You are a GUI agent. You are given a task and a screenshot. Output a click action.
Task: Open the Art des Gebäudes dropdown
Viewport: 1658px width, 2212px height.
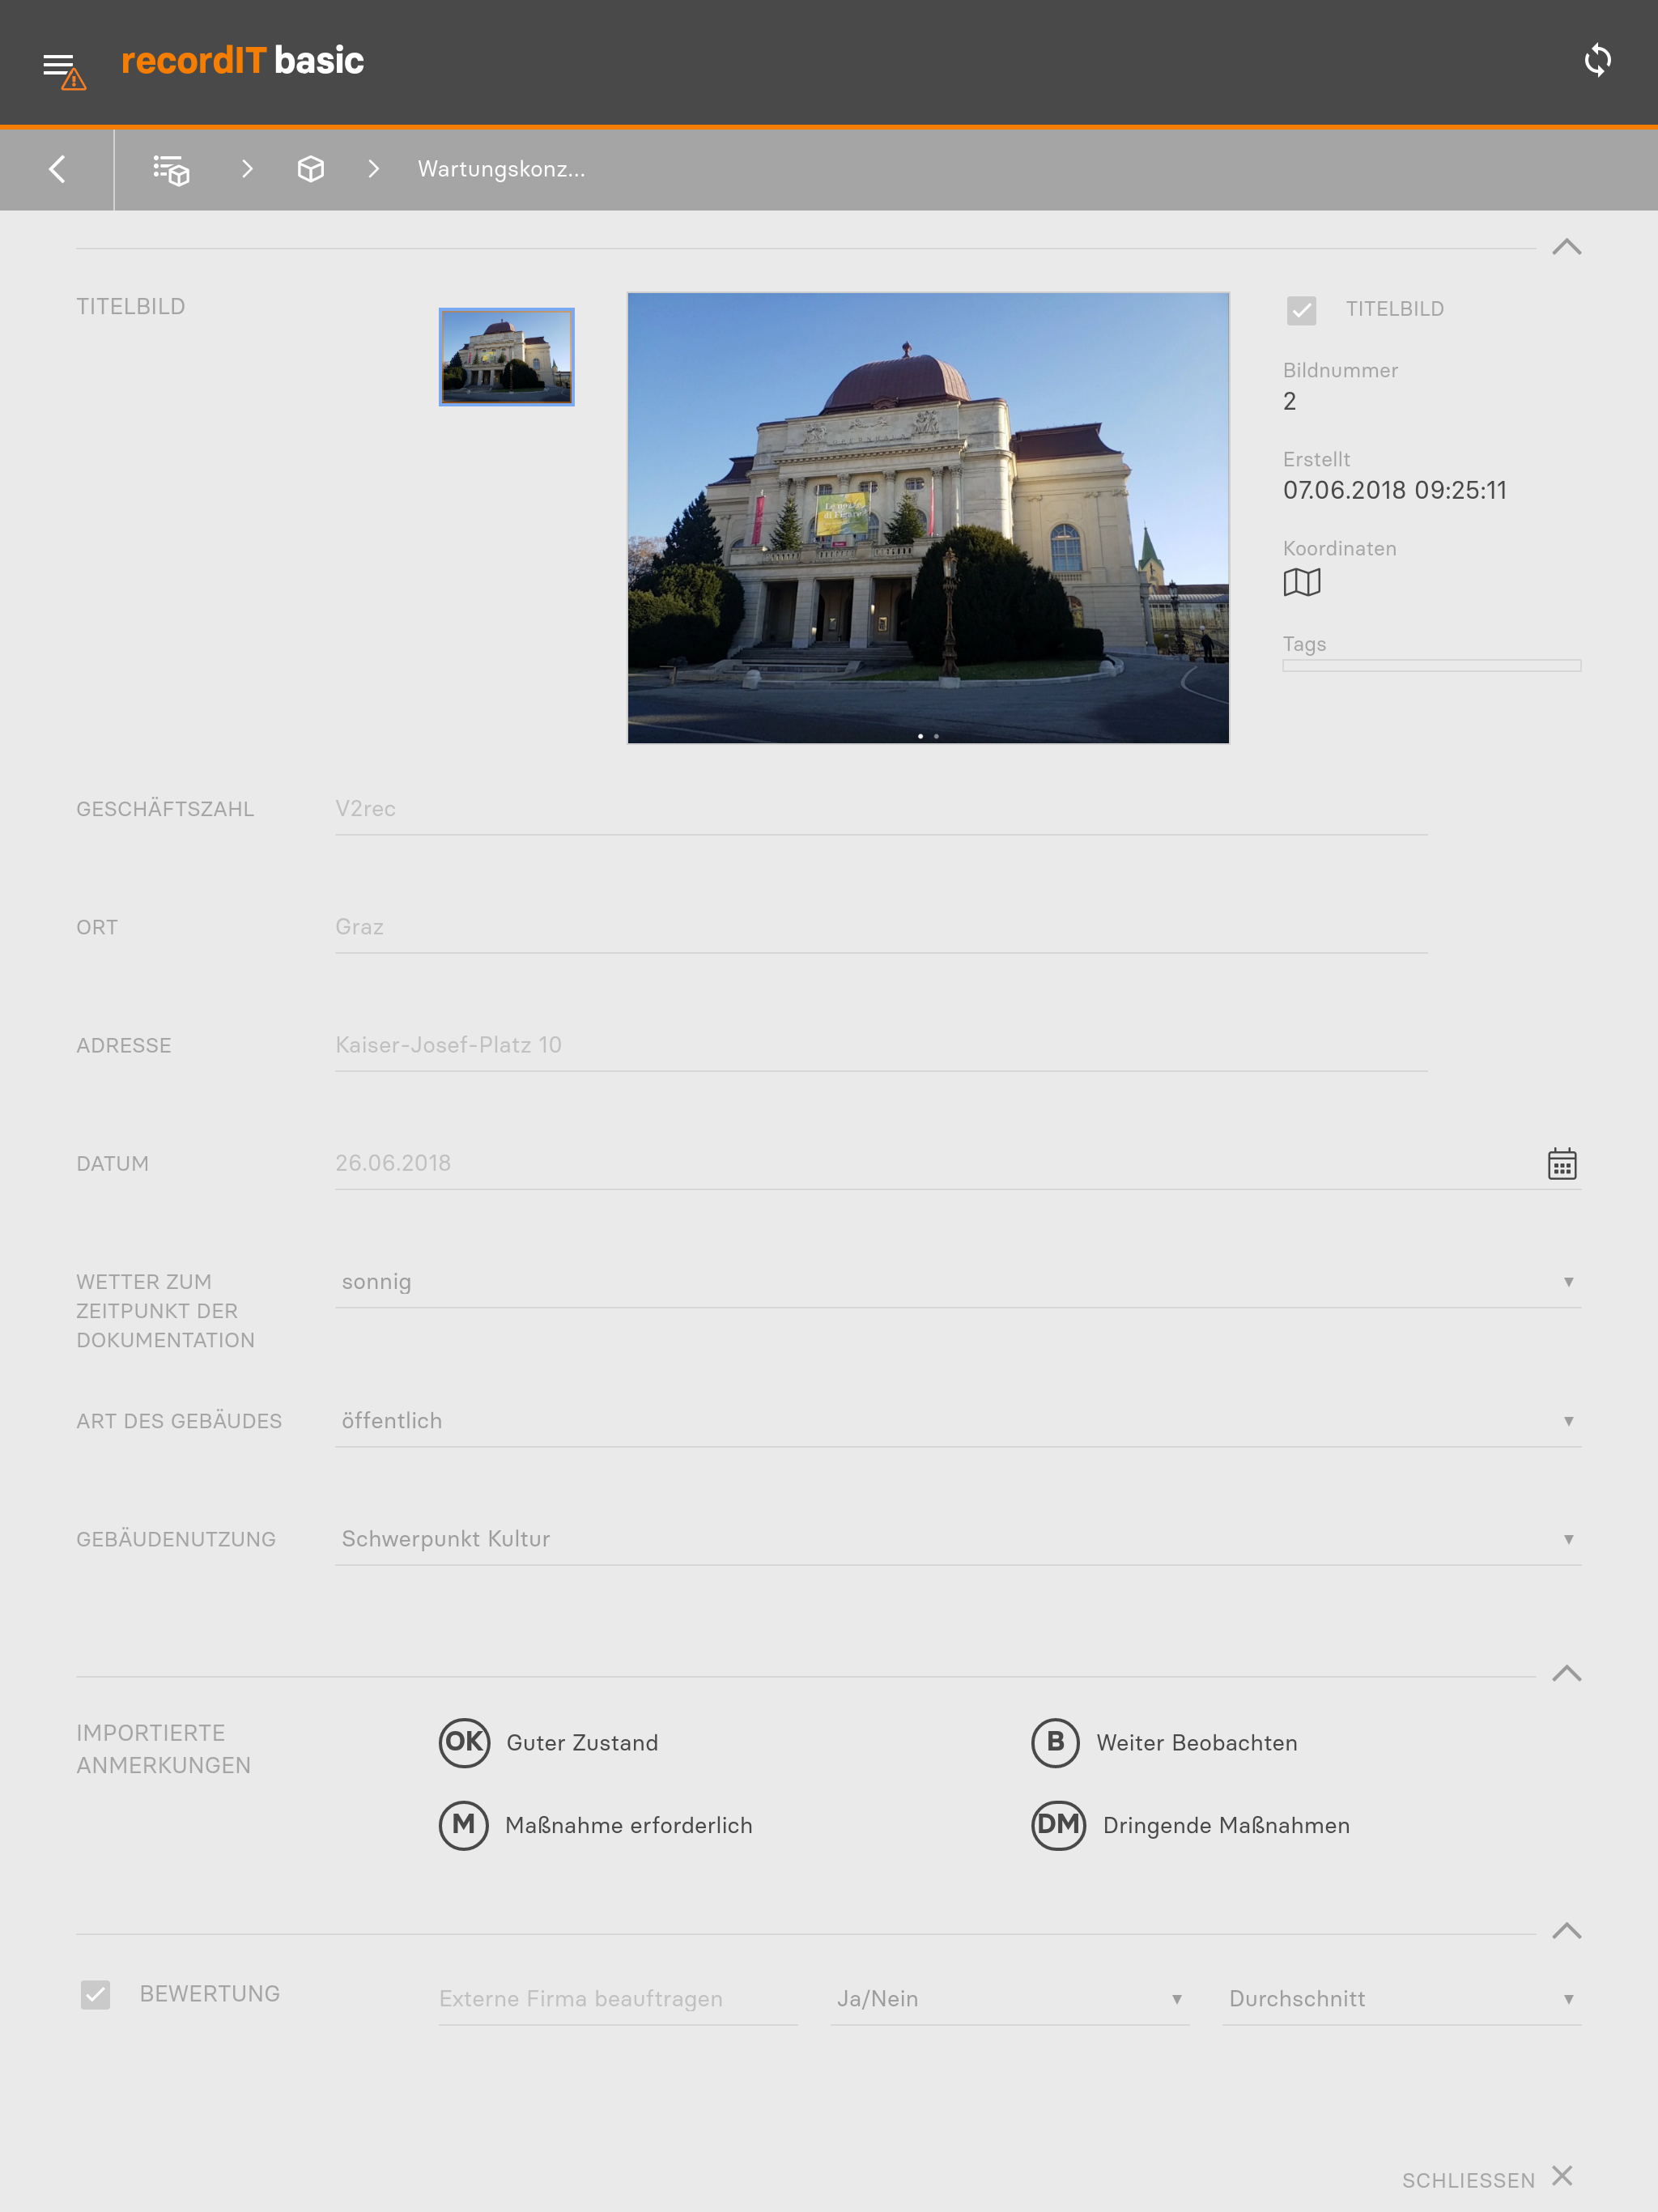(x=957, y=1421)
